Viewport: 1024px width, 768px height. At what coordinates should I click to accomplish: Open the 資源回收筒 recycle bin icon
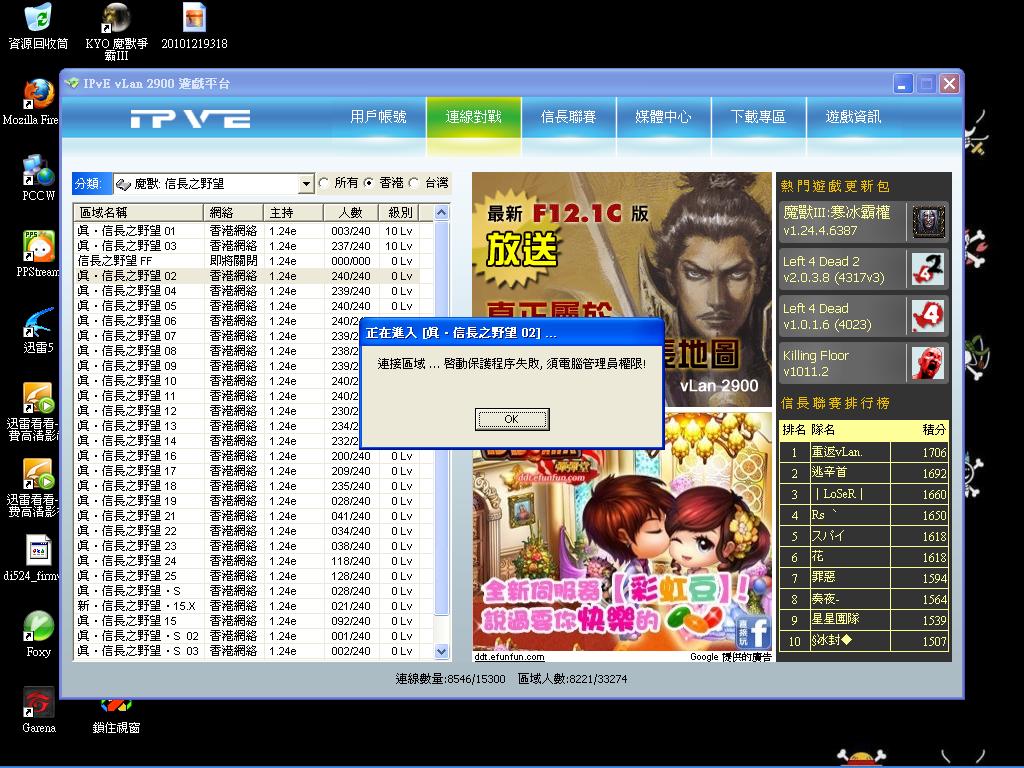(38, 18)
